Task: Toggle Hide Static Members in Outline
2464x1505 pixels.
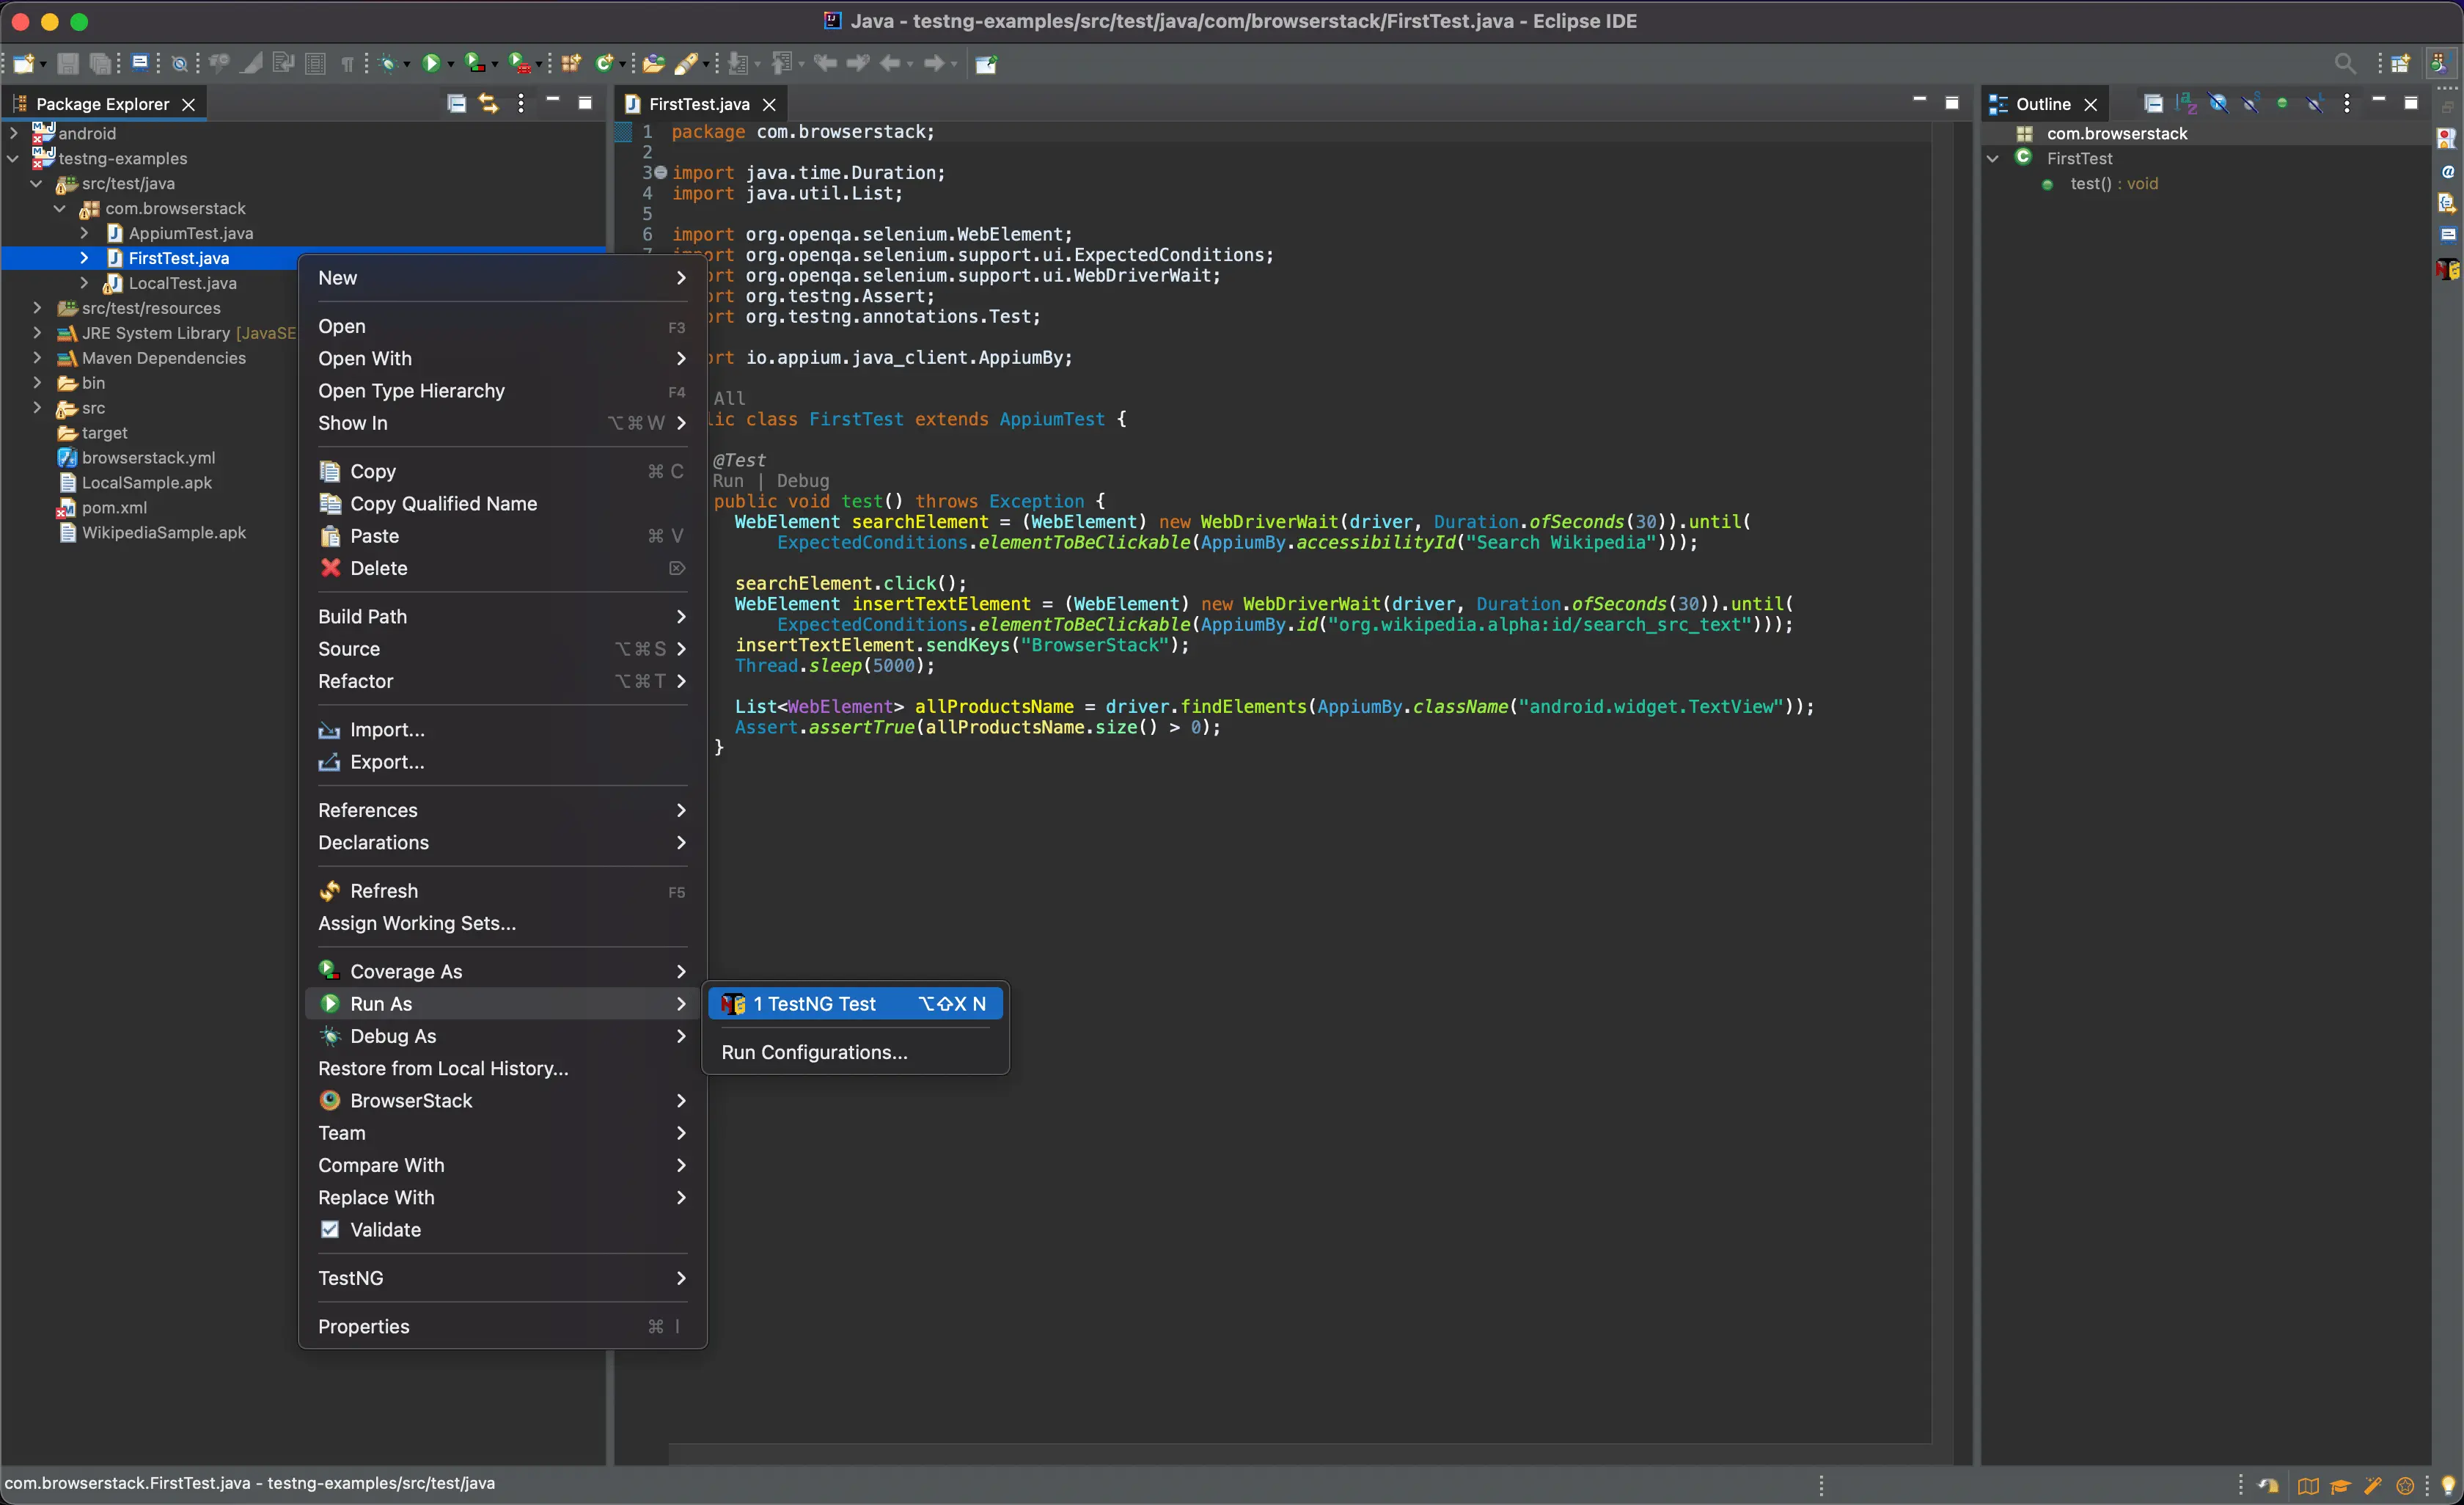Action: click(2250, 103)
